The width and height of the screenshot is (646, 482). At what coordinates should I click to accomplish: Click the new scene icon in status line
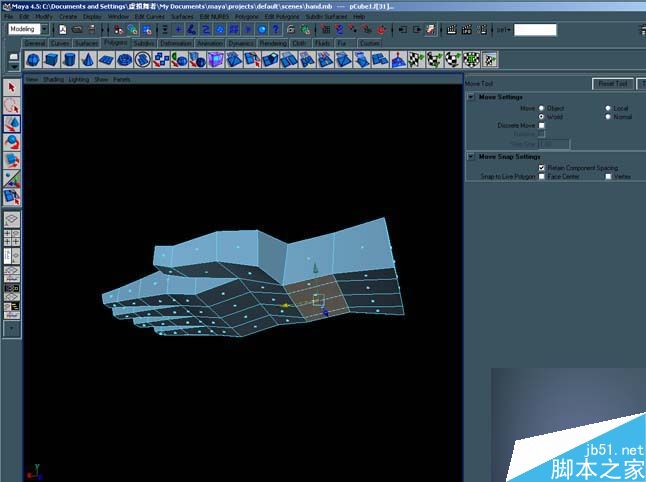click(63, 29)
